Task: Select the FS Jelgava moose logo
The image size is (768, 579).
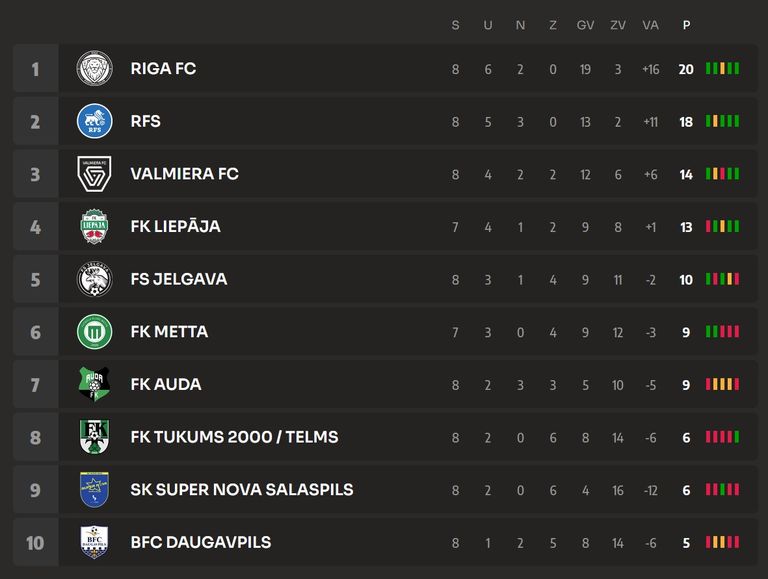Action: point(95,279)
